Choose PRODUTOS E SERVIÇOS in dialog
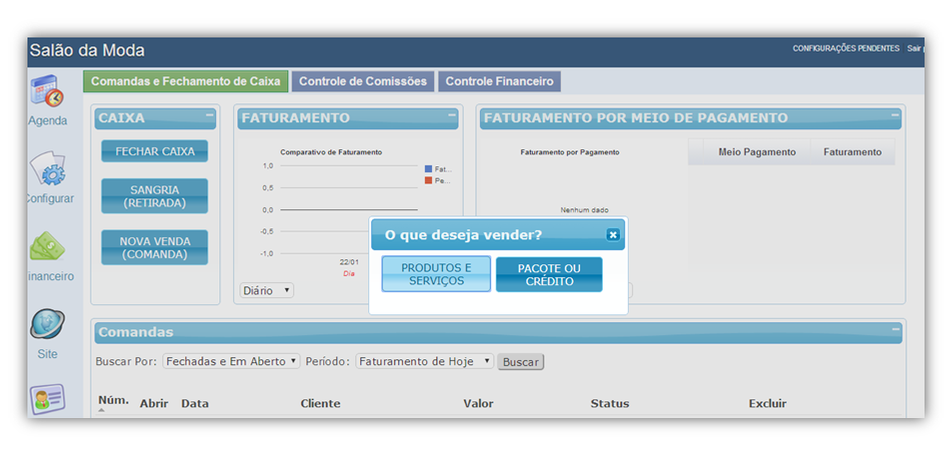This screenshot has width=950, height=449. [x=436, y=274]
